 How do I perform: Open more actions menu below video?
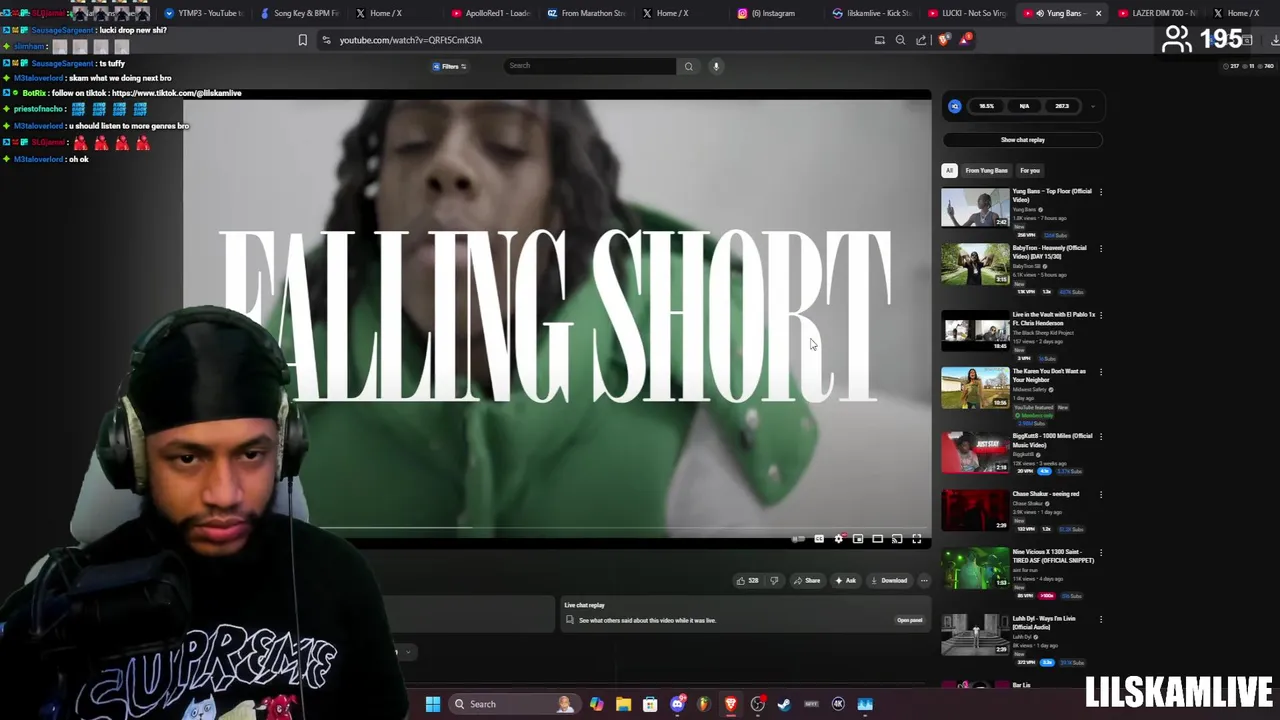(x=924, y=580)
